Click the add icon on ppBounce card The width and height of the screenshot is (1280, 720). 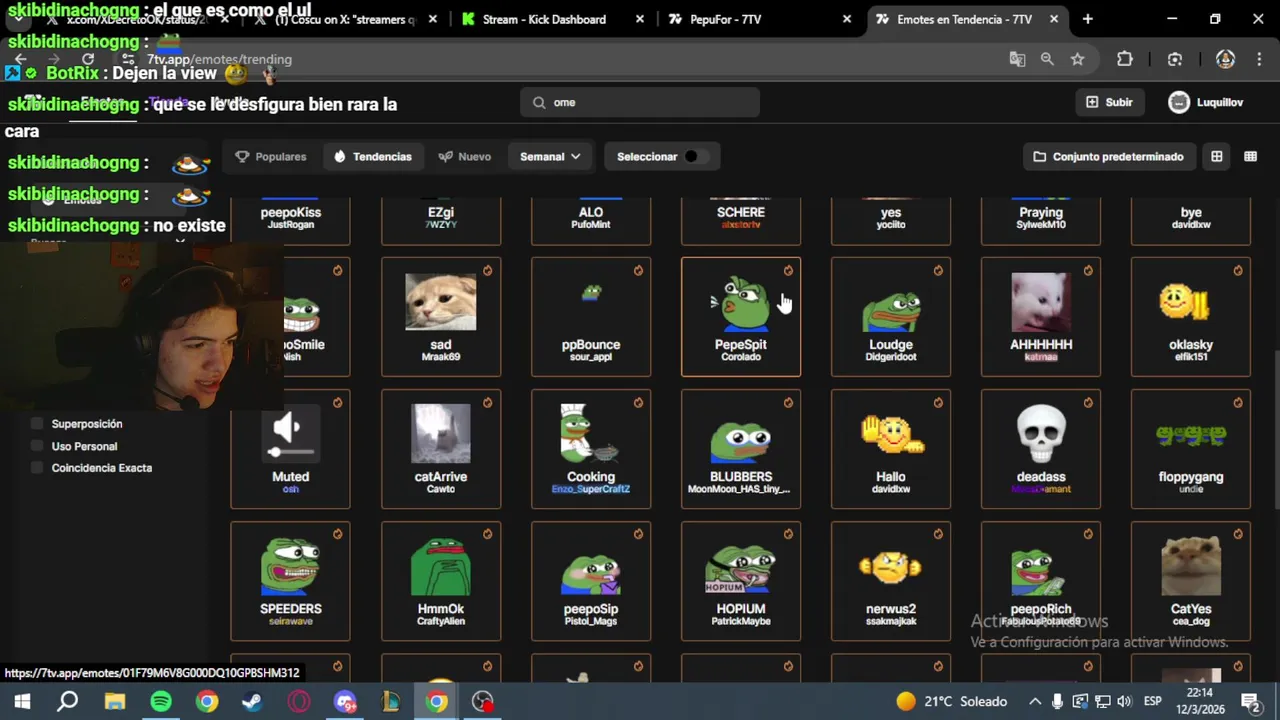point(638,270)
